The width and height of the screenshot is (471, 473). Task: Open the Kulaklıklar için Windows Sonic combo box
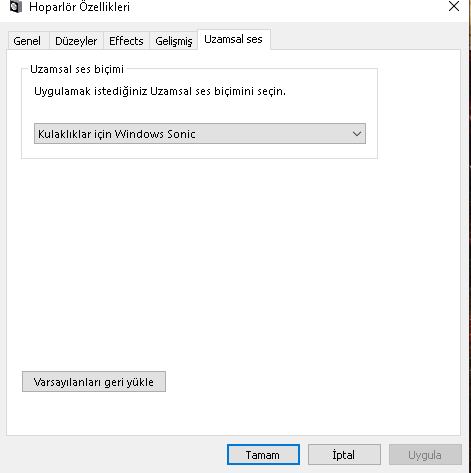(200, 134)
